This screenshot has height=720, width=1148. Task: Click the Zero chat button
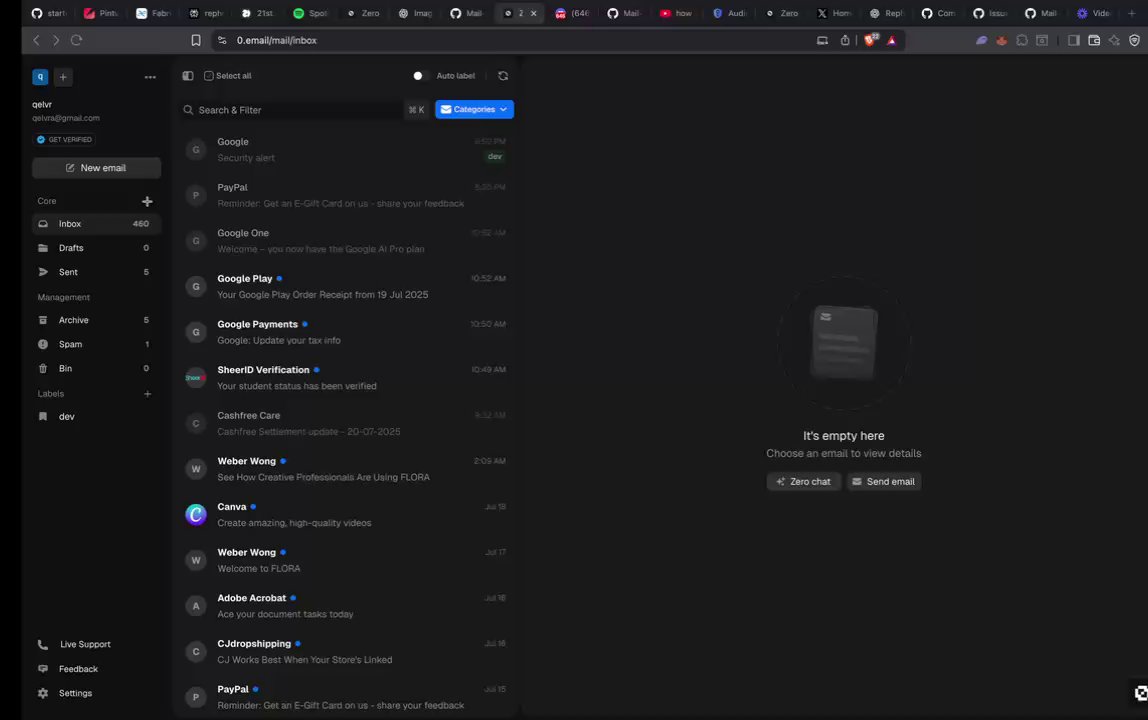(x=803, y=481)
